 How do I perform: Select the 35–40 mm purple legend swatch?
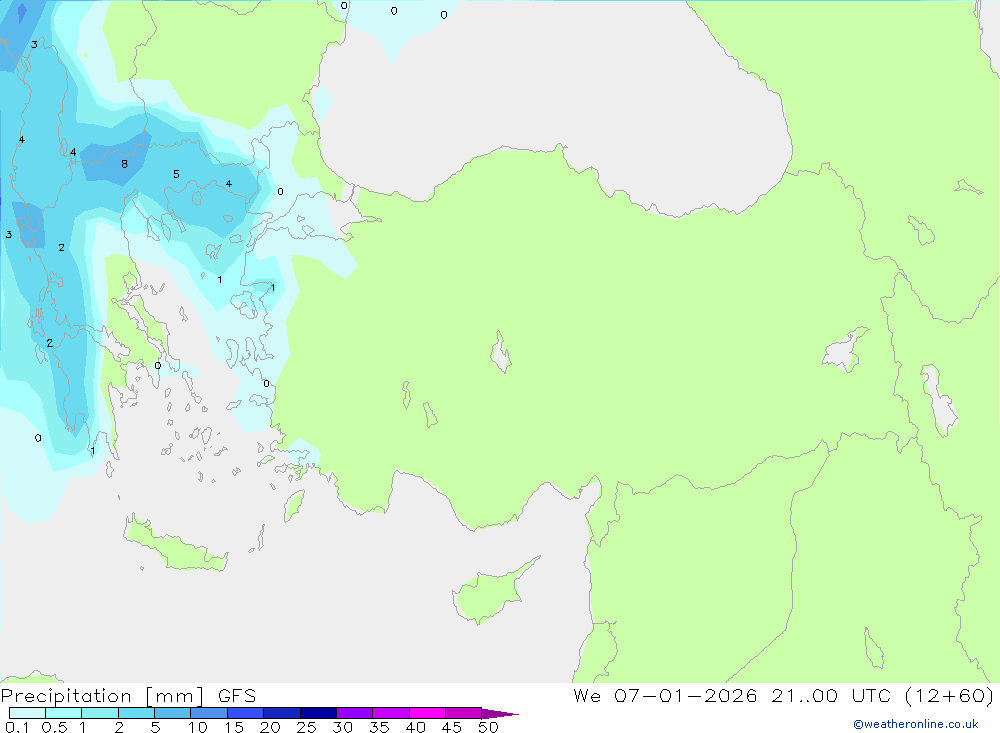pos(390,713)
